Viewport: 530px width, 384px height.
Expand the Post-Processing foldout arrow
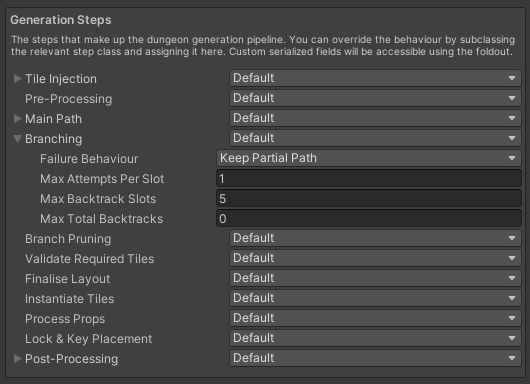17,359
